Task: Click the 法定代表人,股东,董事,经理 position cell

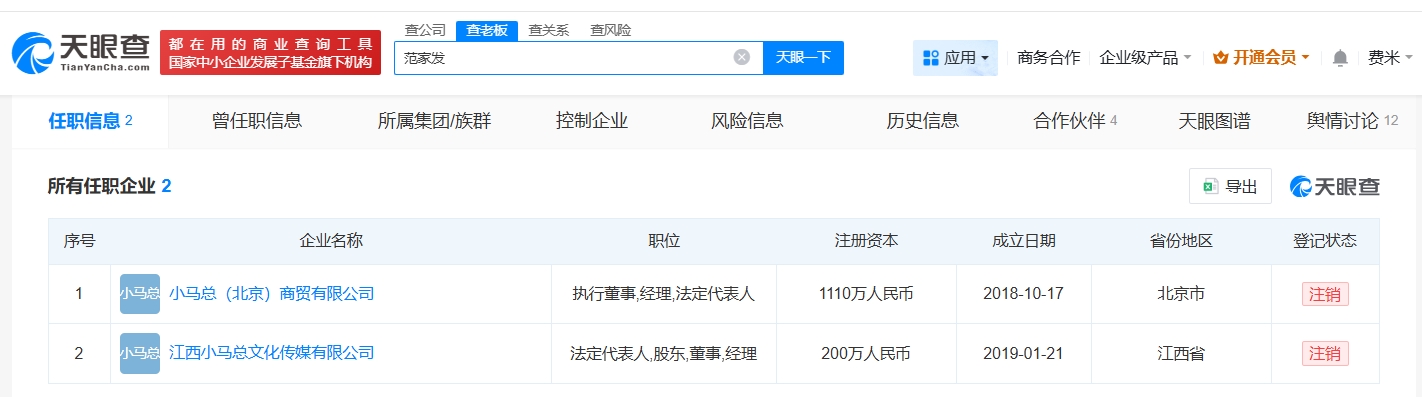Action: click(x=664, y=353)
